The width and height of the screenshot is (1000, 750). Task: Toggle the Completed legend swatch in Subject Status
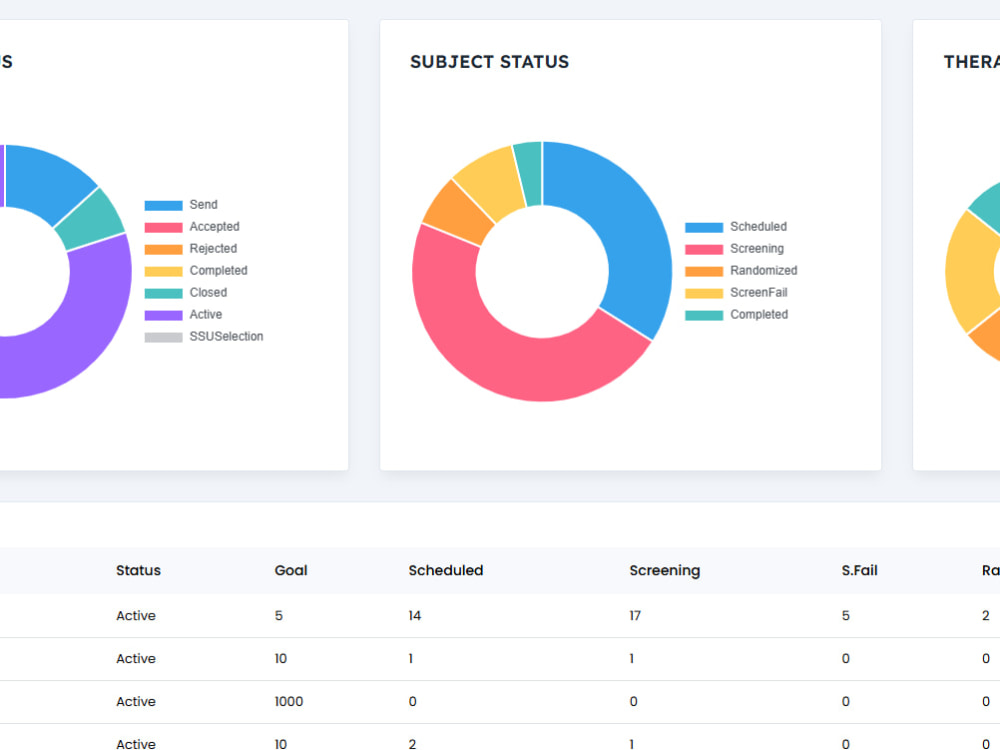704,315
